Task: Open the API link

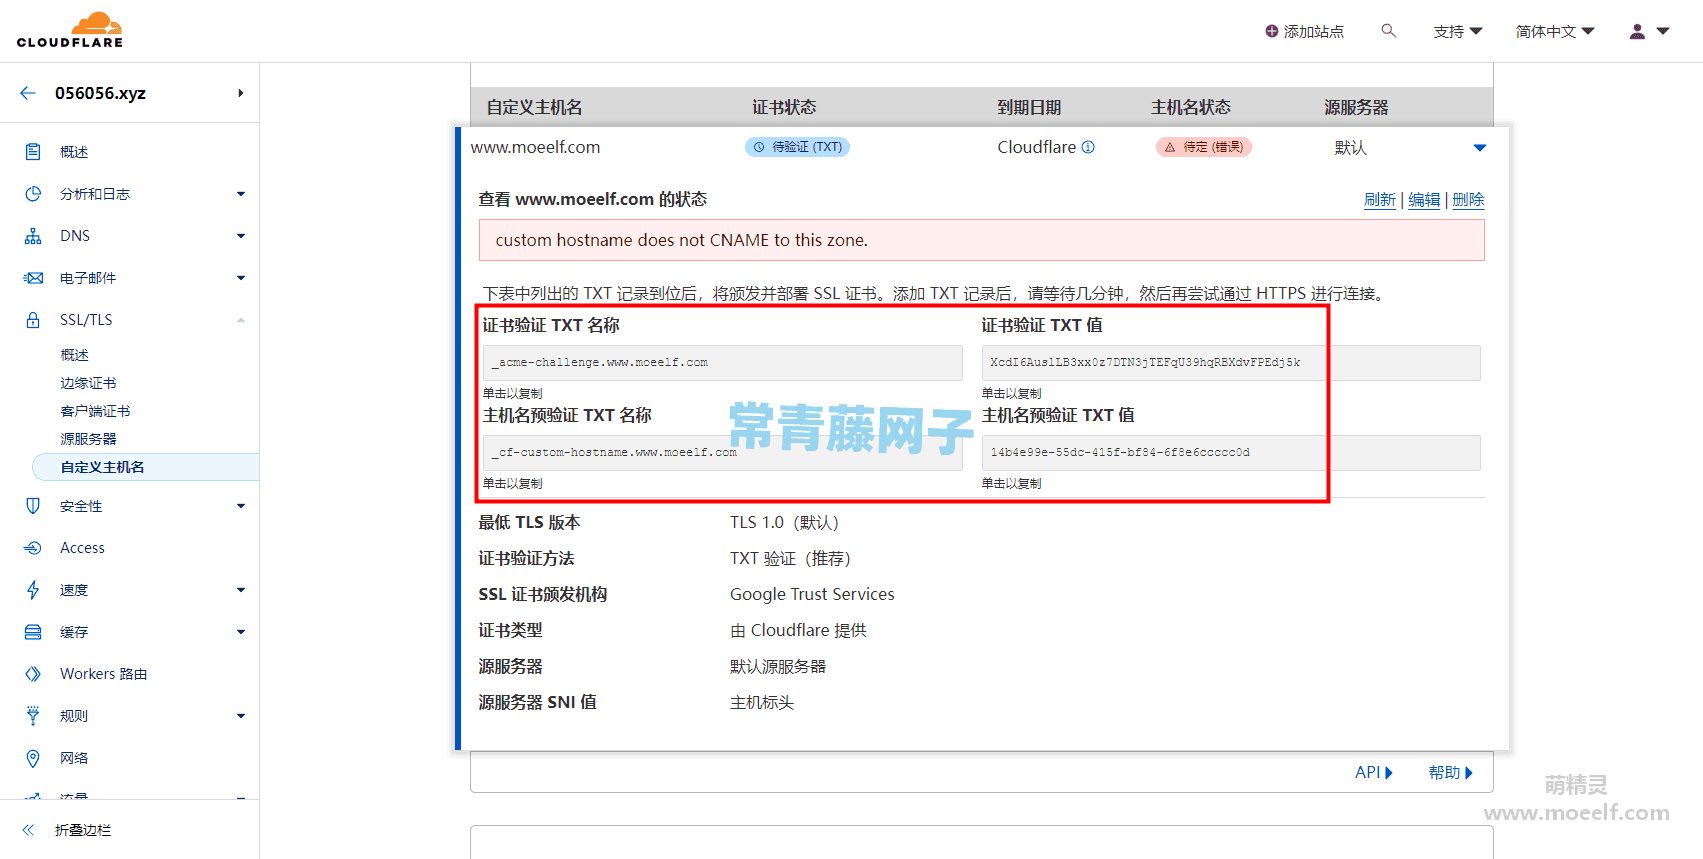Action: point(1373,772)
